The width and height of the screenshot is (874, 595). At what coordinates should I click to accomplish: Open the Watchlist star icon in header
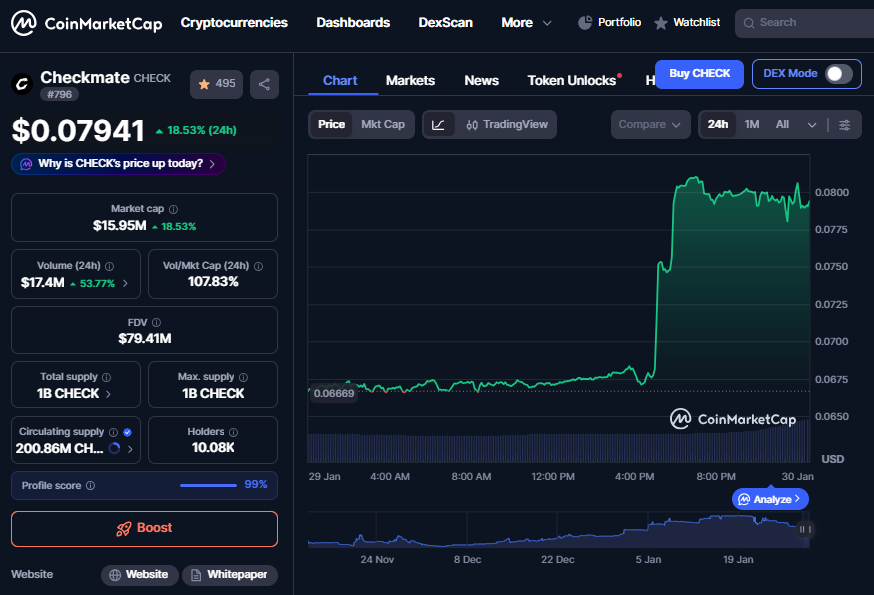[x=661, y=23]
